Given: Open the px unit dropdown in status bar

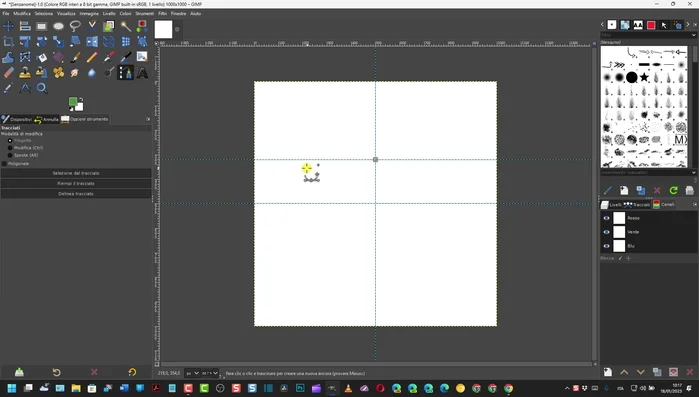Looking at the screenshot, I should point(192,373).
